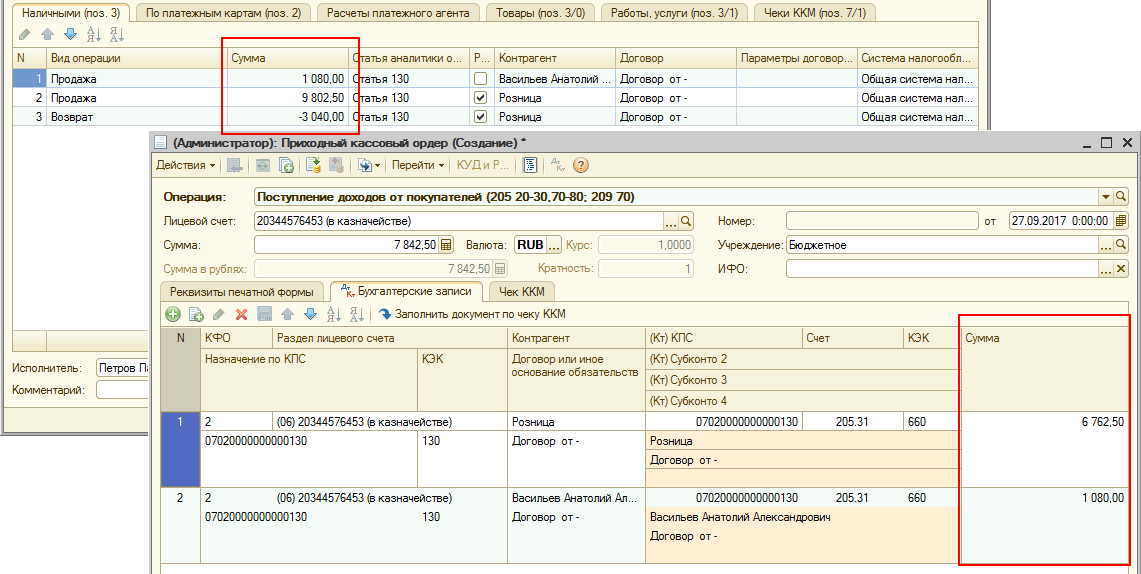Click the magnifier next to Учреждение field

1122,245
